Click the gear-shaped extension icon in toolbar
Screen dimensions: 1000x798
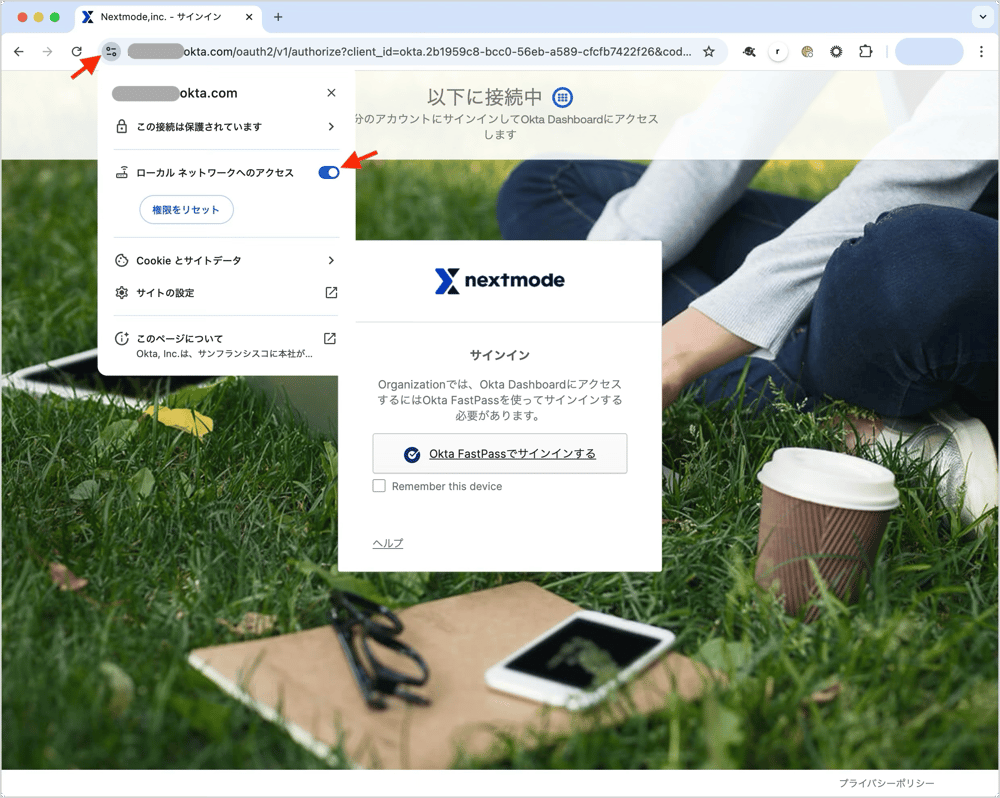pyautogui.click(x=836, y=52)
